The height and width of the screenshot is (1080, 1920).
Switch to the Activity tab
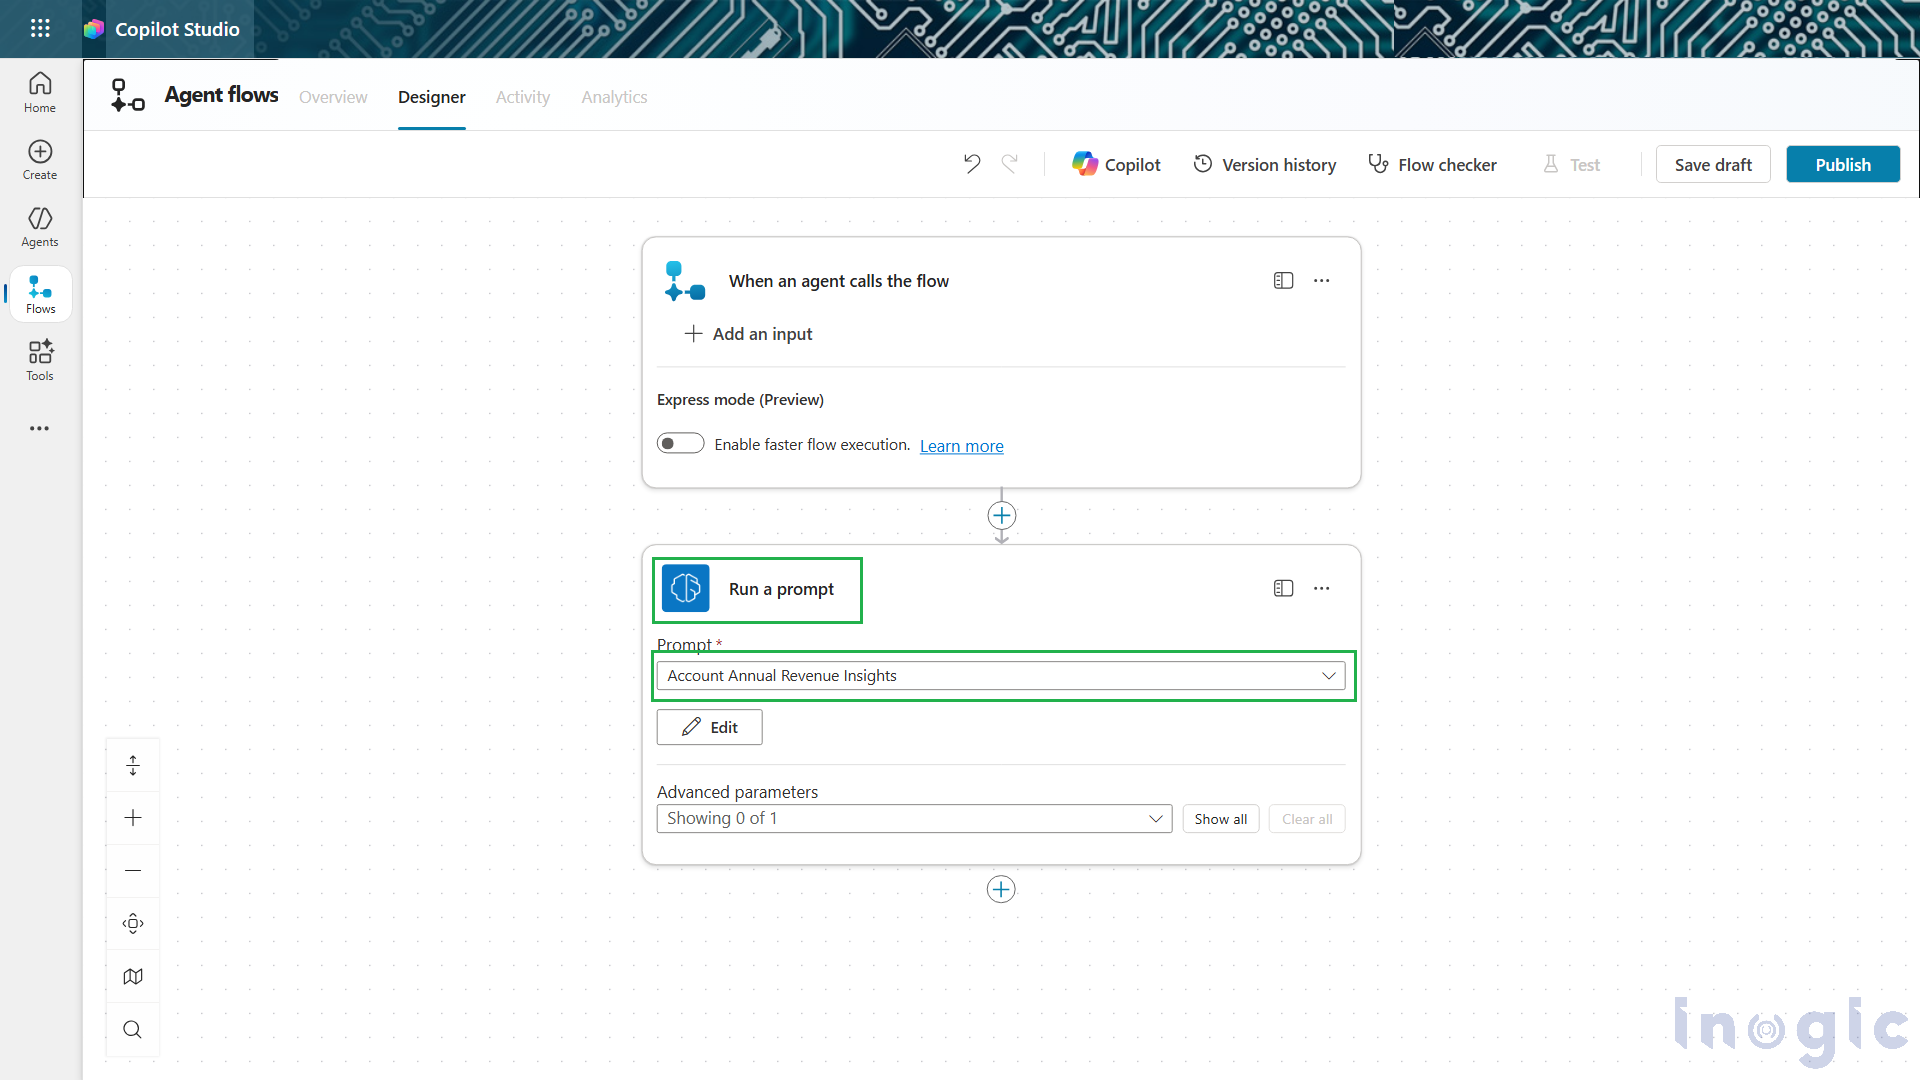pos(522,97)
